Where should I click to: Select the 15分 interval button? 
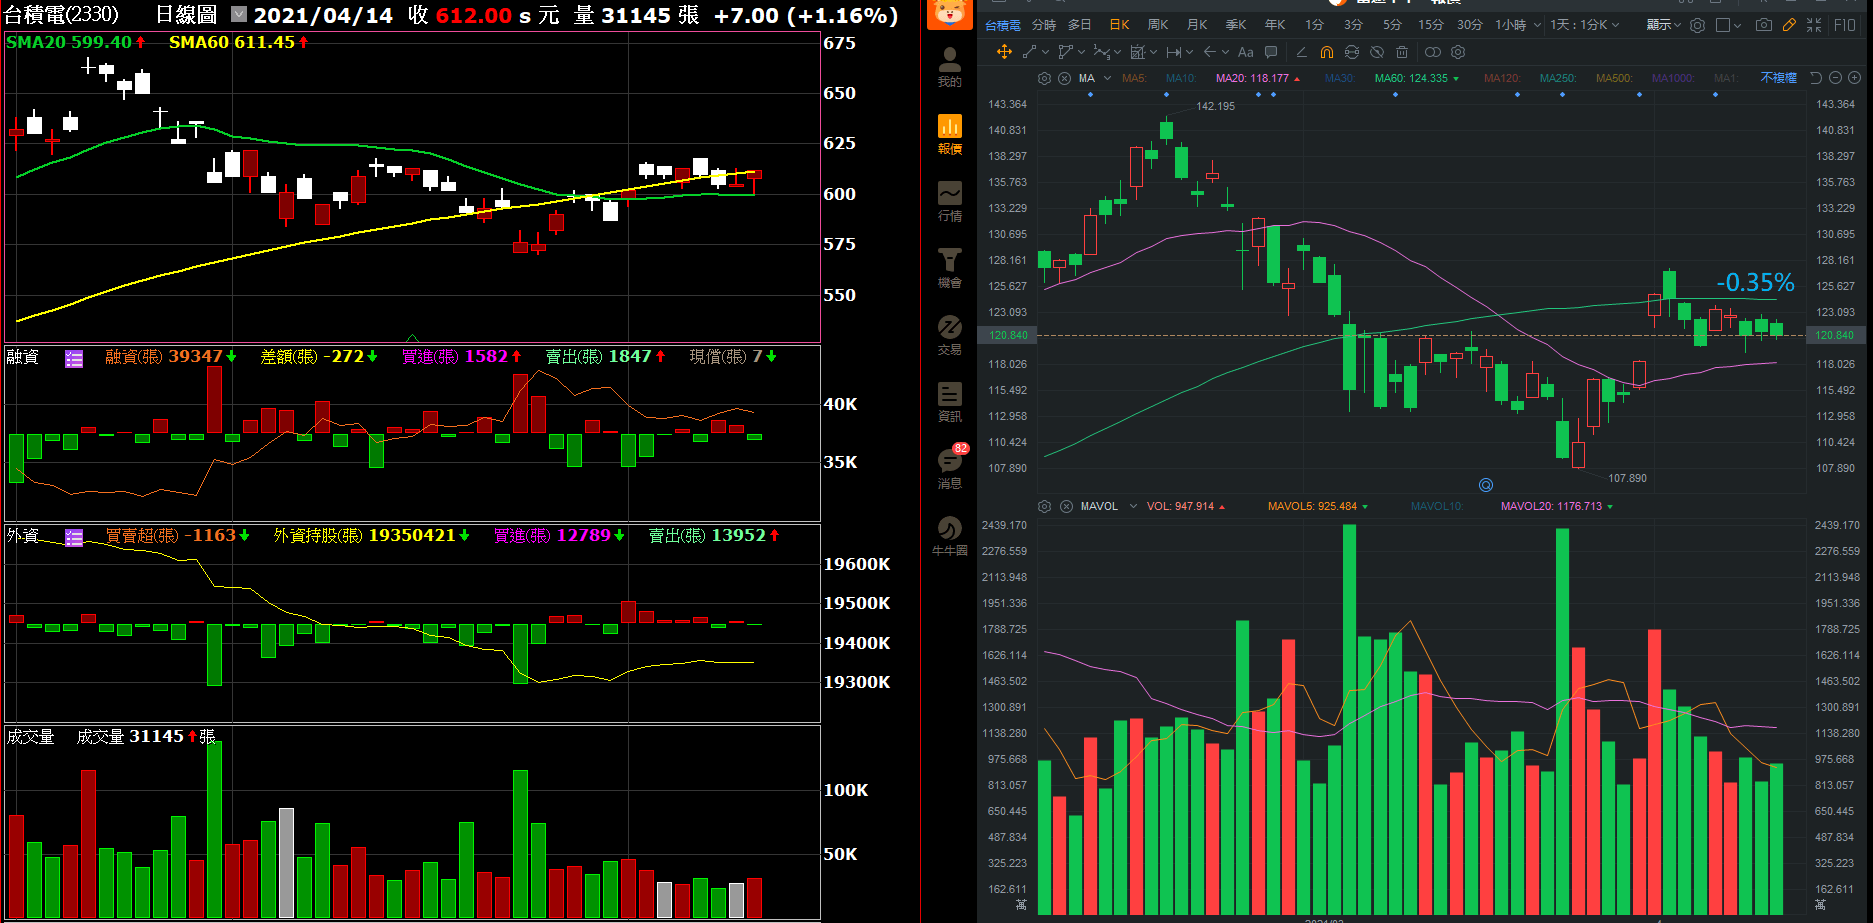(x=1430, y=25)
